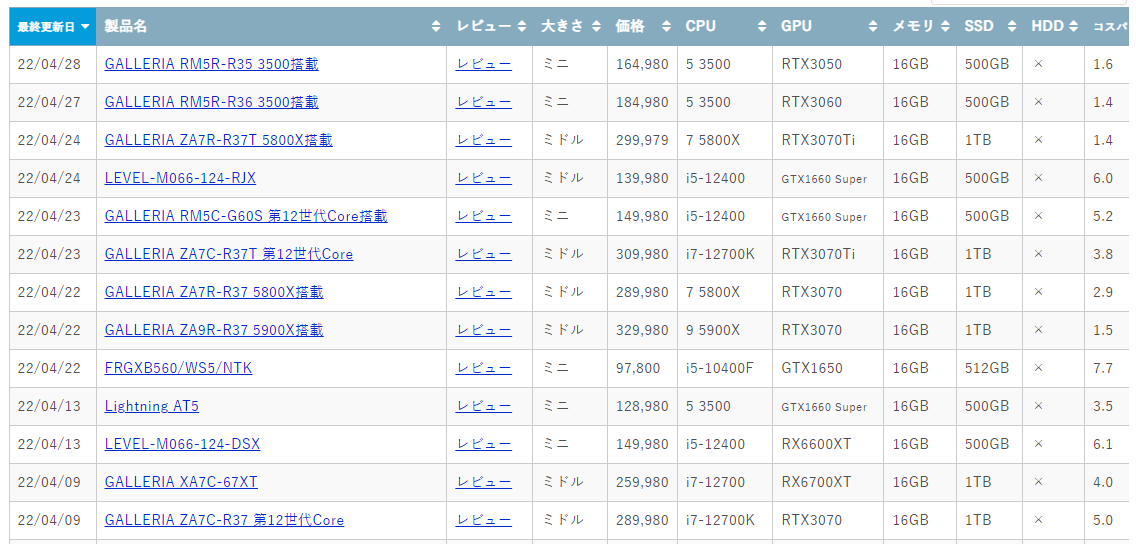The image size is (1136, 544).
Task: Click sort arrows in CPU header
Action: click(761, 27)
